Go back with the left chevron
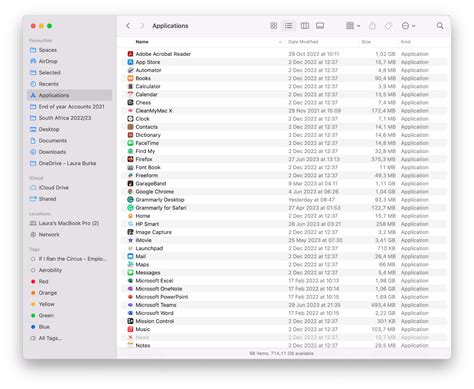 (x=128, y=26)
